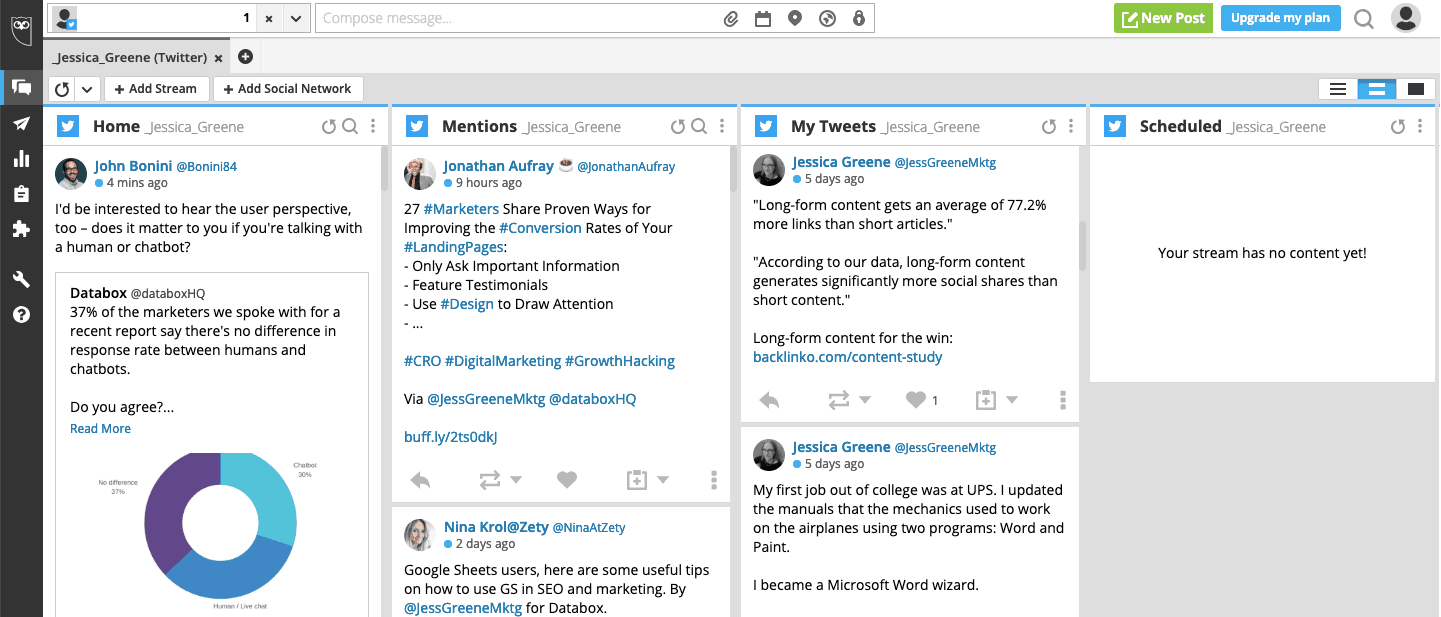Expand the profile picker dropdown arrow
Viewport: 1441px width, 617px height.
pyautogui.click(x=295, y=18)
